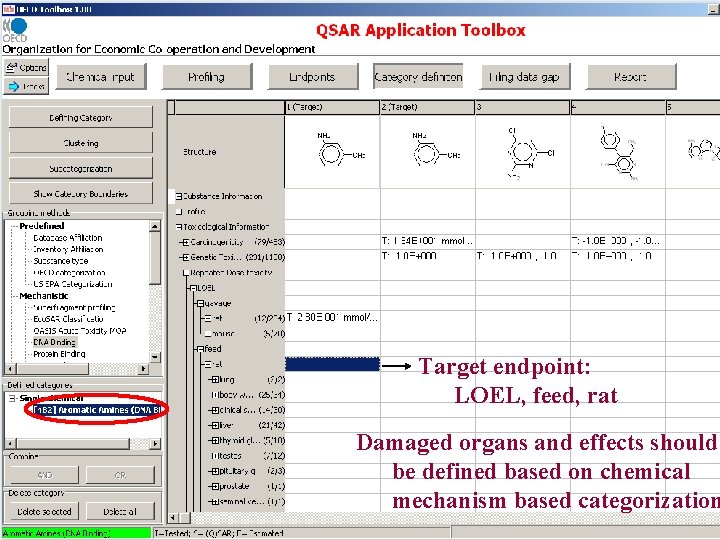Screen dimensions: 720x540
Task: Click the Subcategorization button
Action: click(81, 168)
